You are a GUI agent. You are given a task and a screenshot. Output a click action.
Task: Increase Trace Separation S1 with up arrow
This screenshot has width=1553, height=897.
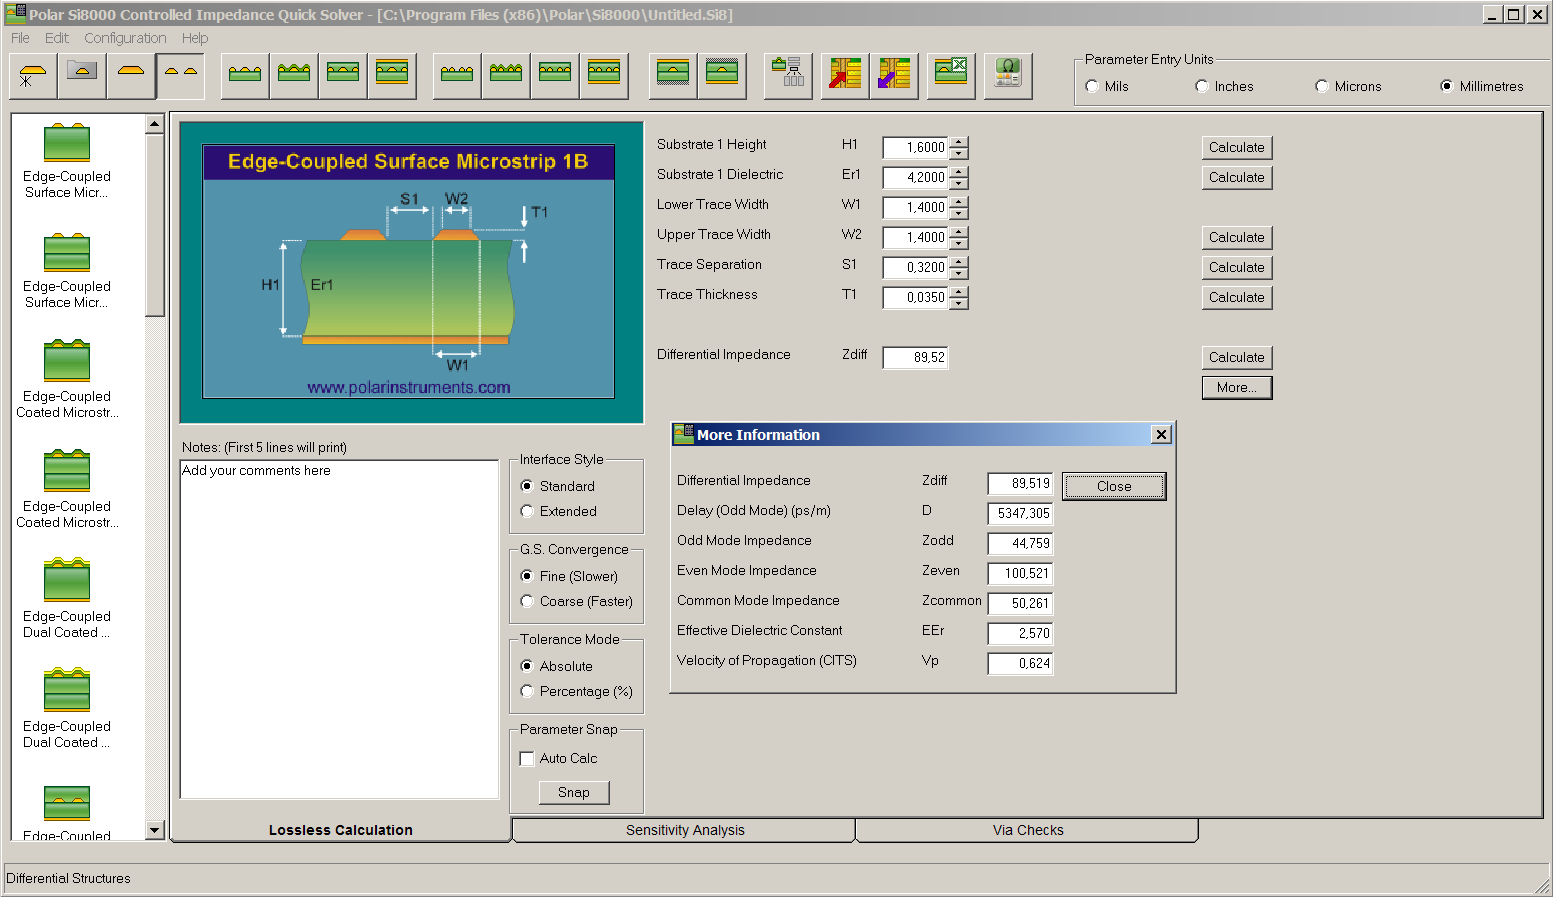coord(959,262)
